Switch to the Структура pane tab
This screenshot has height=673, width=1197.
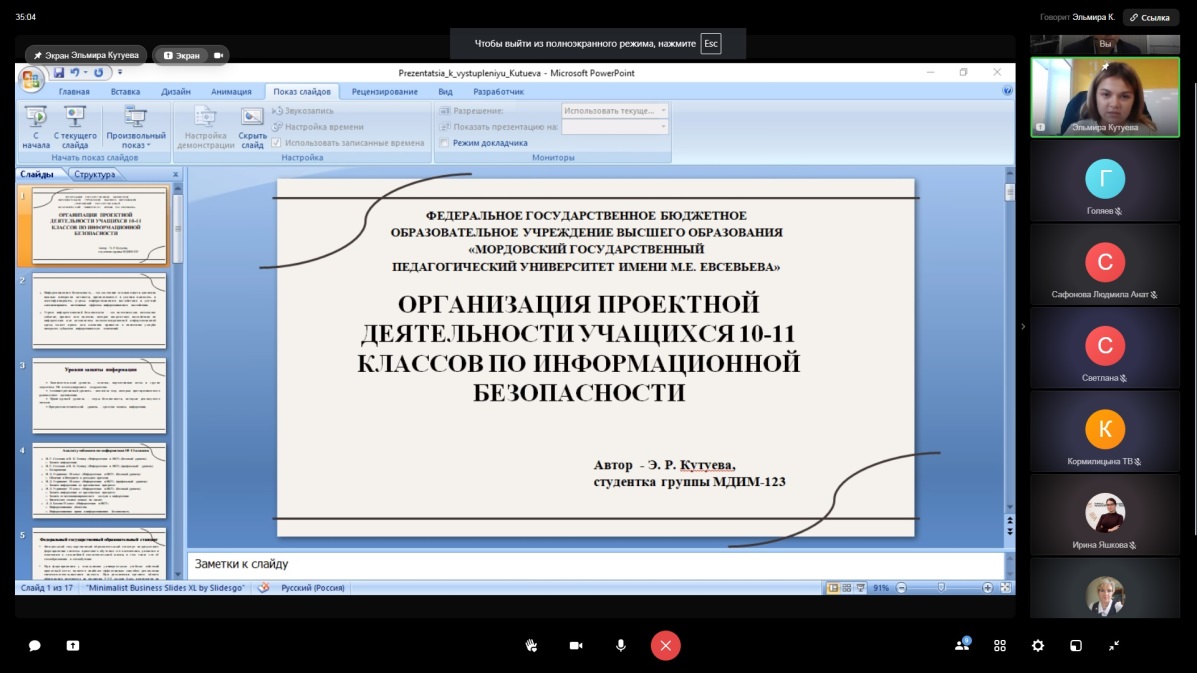click(x=94, y=174)
